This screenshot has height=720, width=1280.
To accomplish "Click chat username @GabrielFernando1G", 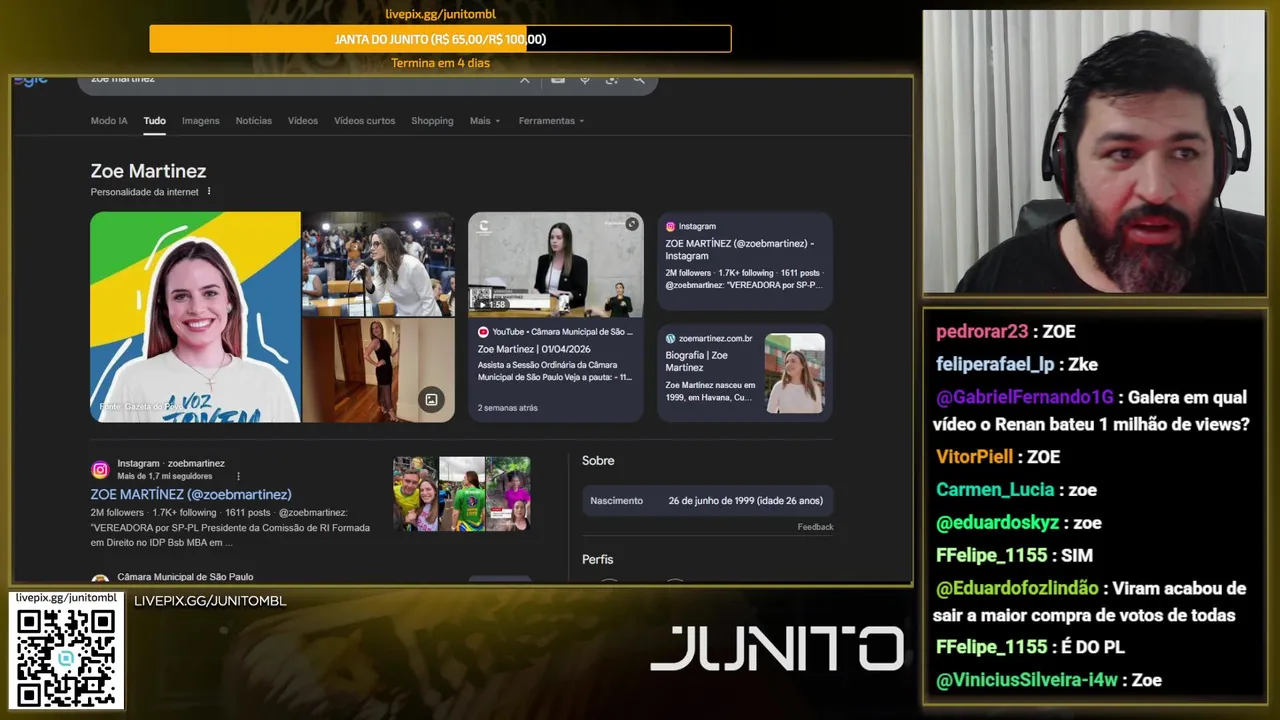I will (1026, 398).
